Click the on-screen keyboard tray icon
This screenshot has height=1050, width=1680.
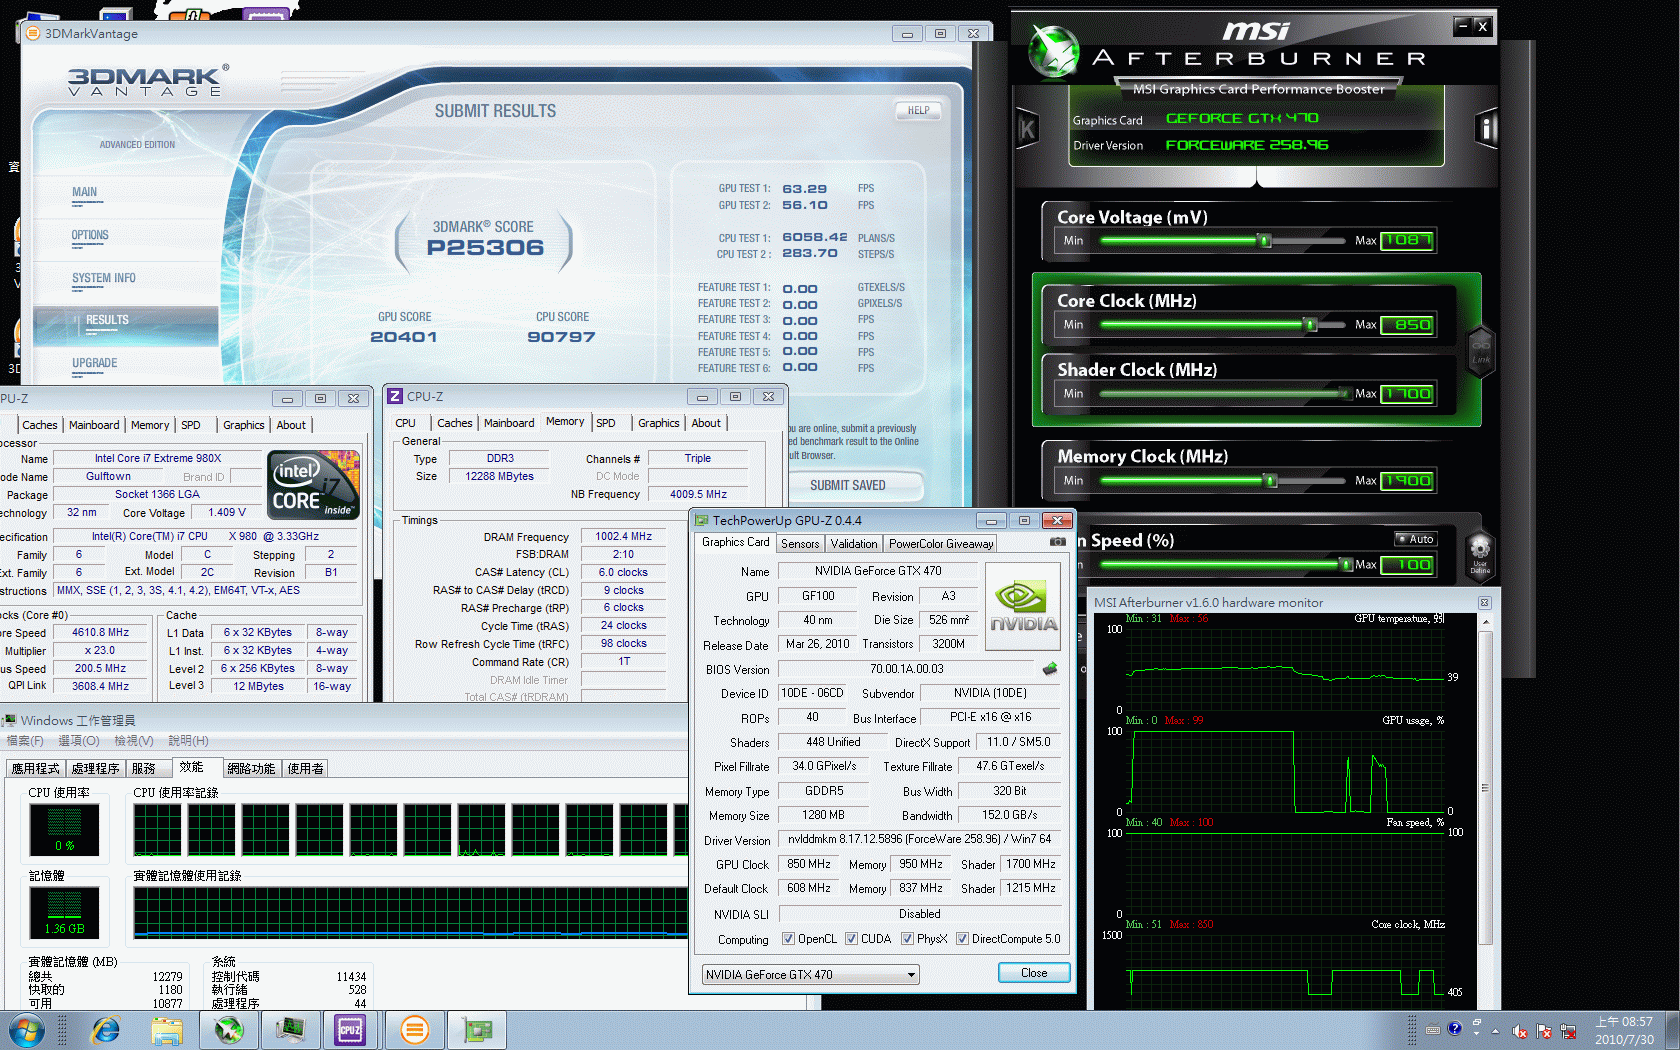click(x=1433, y=1029)
